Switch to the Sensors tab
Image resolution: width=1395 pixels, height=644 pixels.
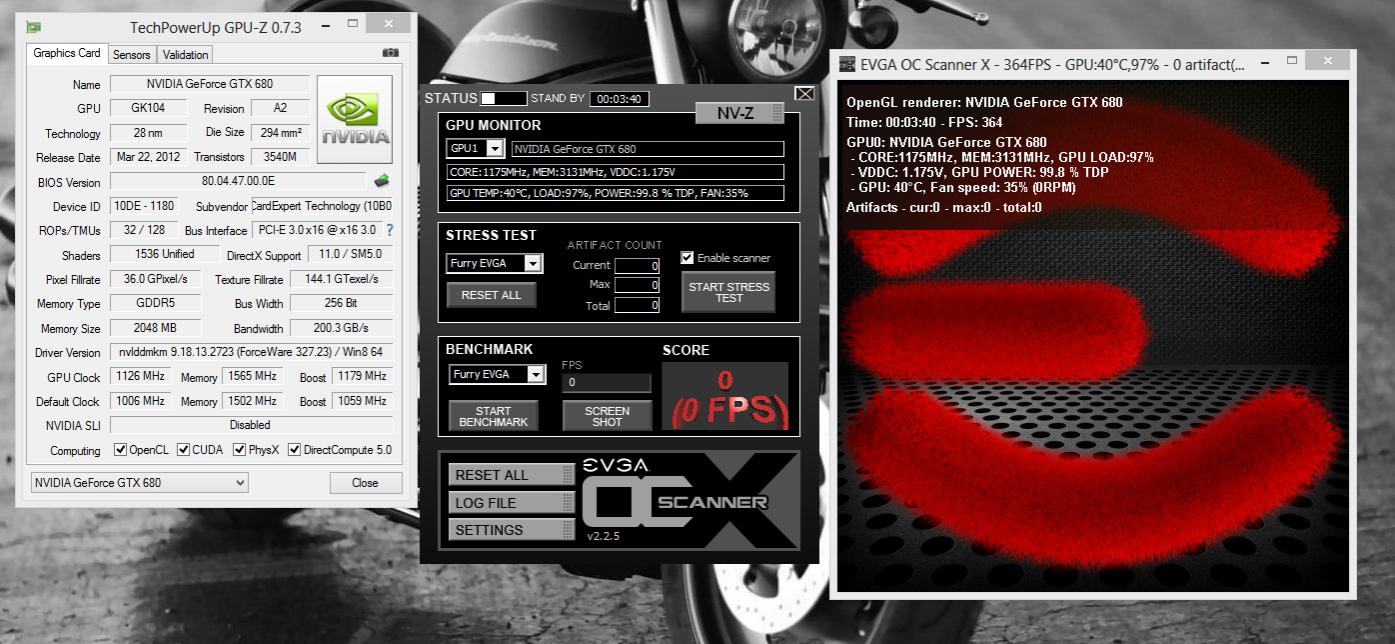[132, 55]
